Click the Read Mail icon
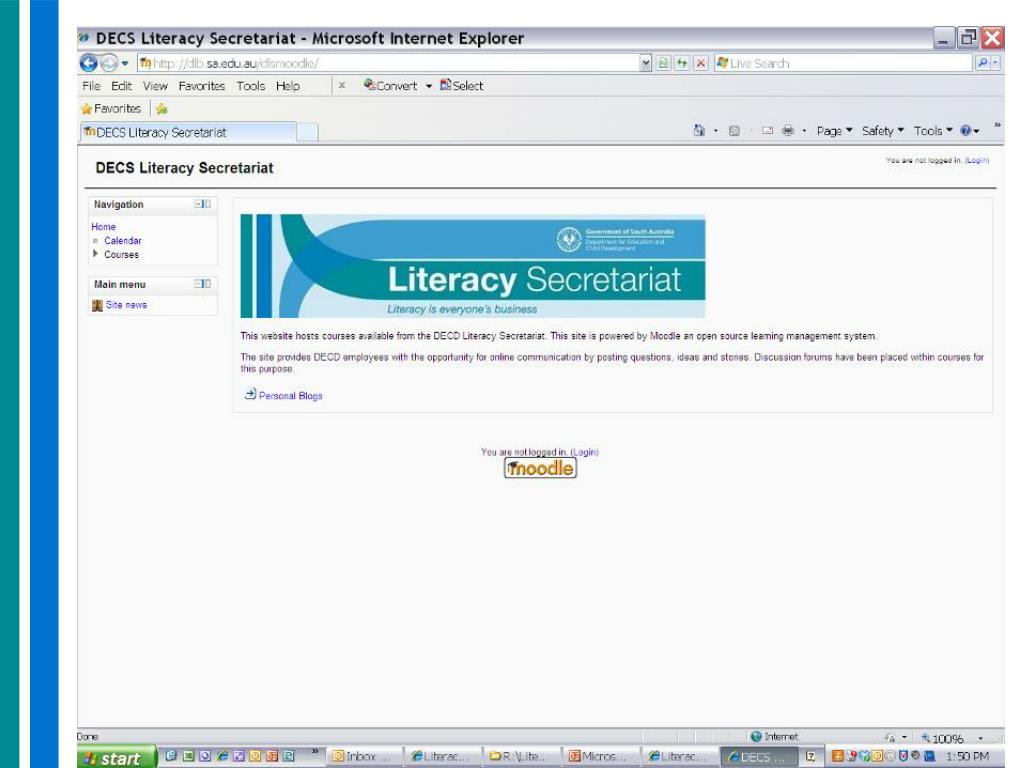This screenshot has width=1024, height=768. coord(767,131)
